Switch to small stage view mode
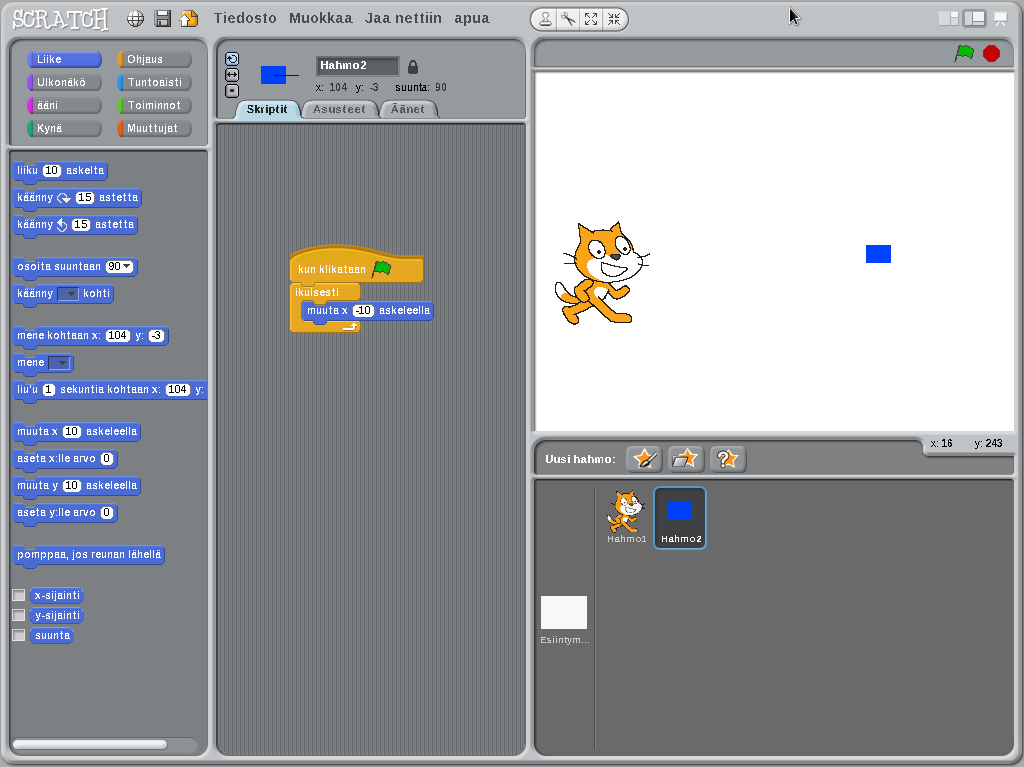Screen dimensions: 1024x767 click(948, 19)
